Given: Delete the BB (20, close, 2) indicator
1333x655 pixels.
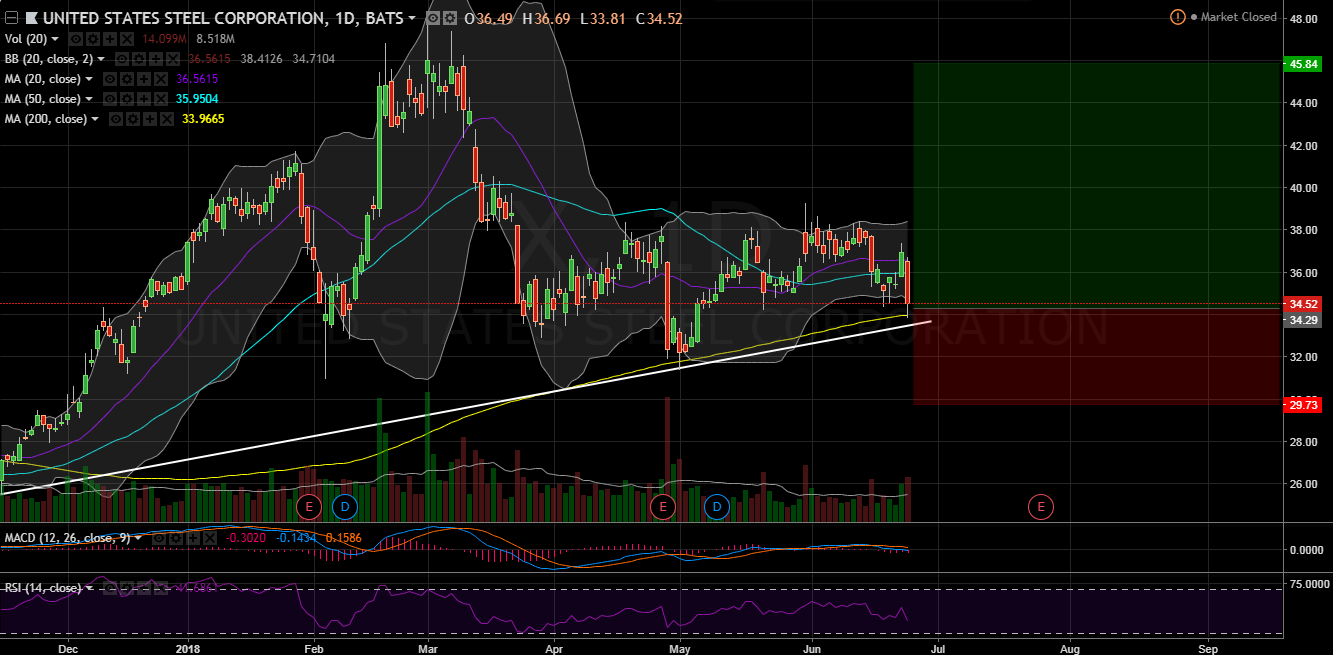Looking at the screenshot, I should [172, 59].
